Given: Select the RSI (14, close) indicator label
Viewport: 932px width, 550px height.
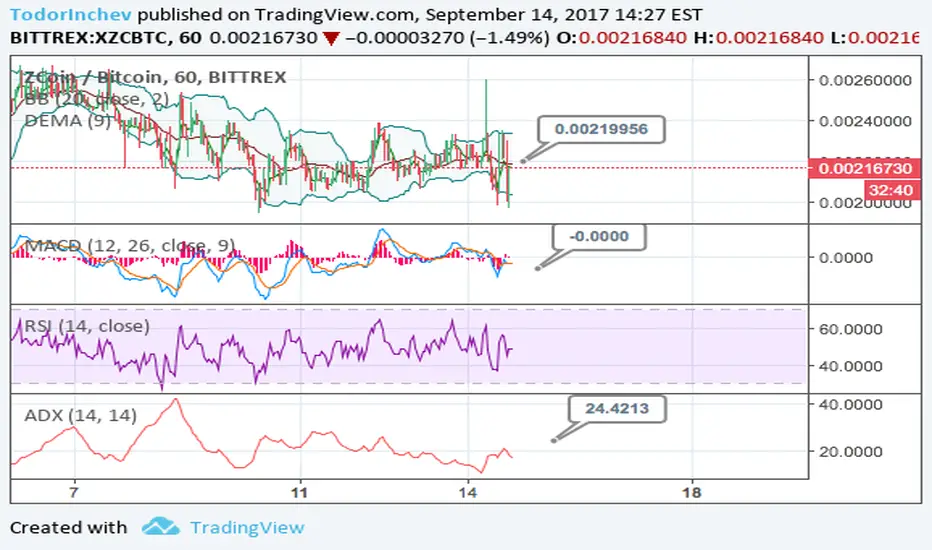Looking at the screenshot, I should (87, 326).
